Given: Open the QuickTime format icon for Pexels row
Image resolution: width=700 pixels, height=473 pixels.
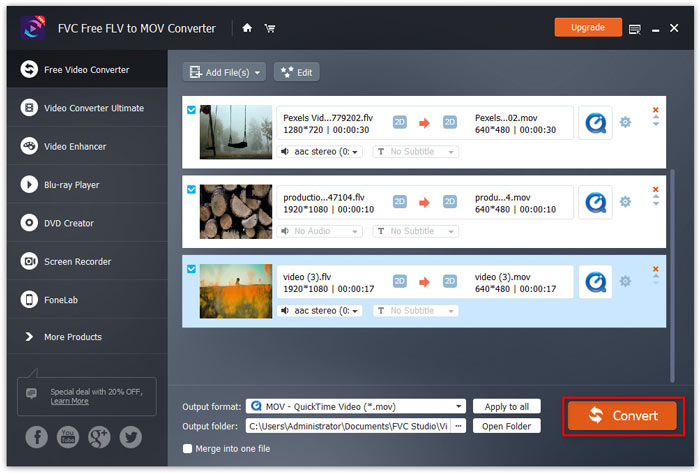Looking at the screenshot, I should coord(595,123).
